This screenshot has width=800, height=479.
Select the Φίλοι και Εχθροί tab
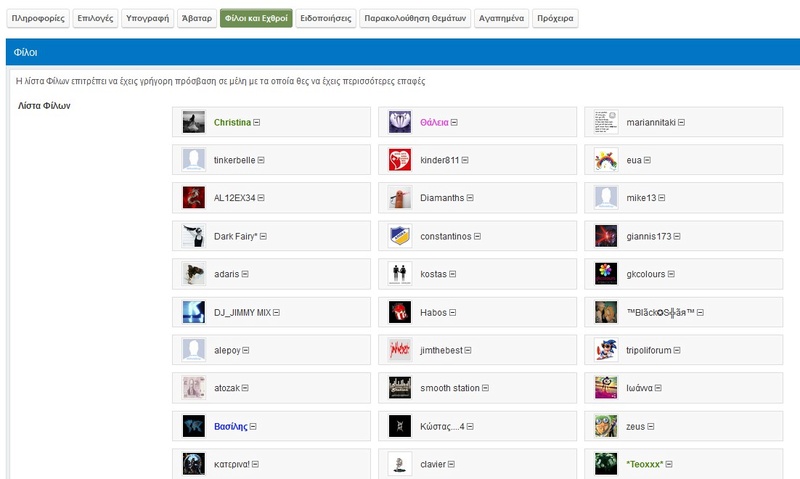point(256,18)
